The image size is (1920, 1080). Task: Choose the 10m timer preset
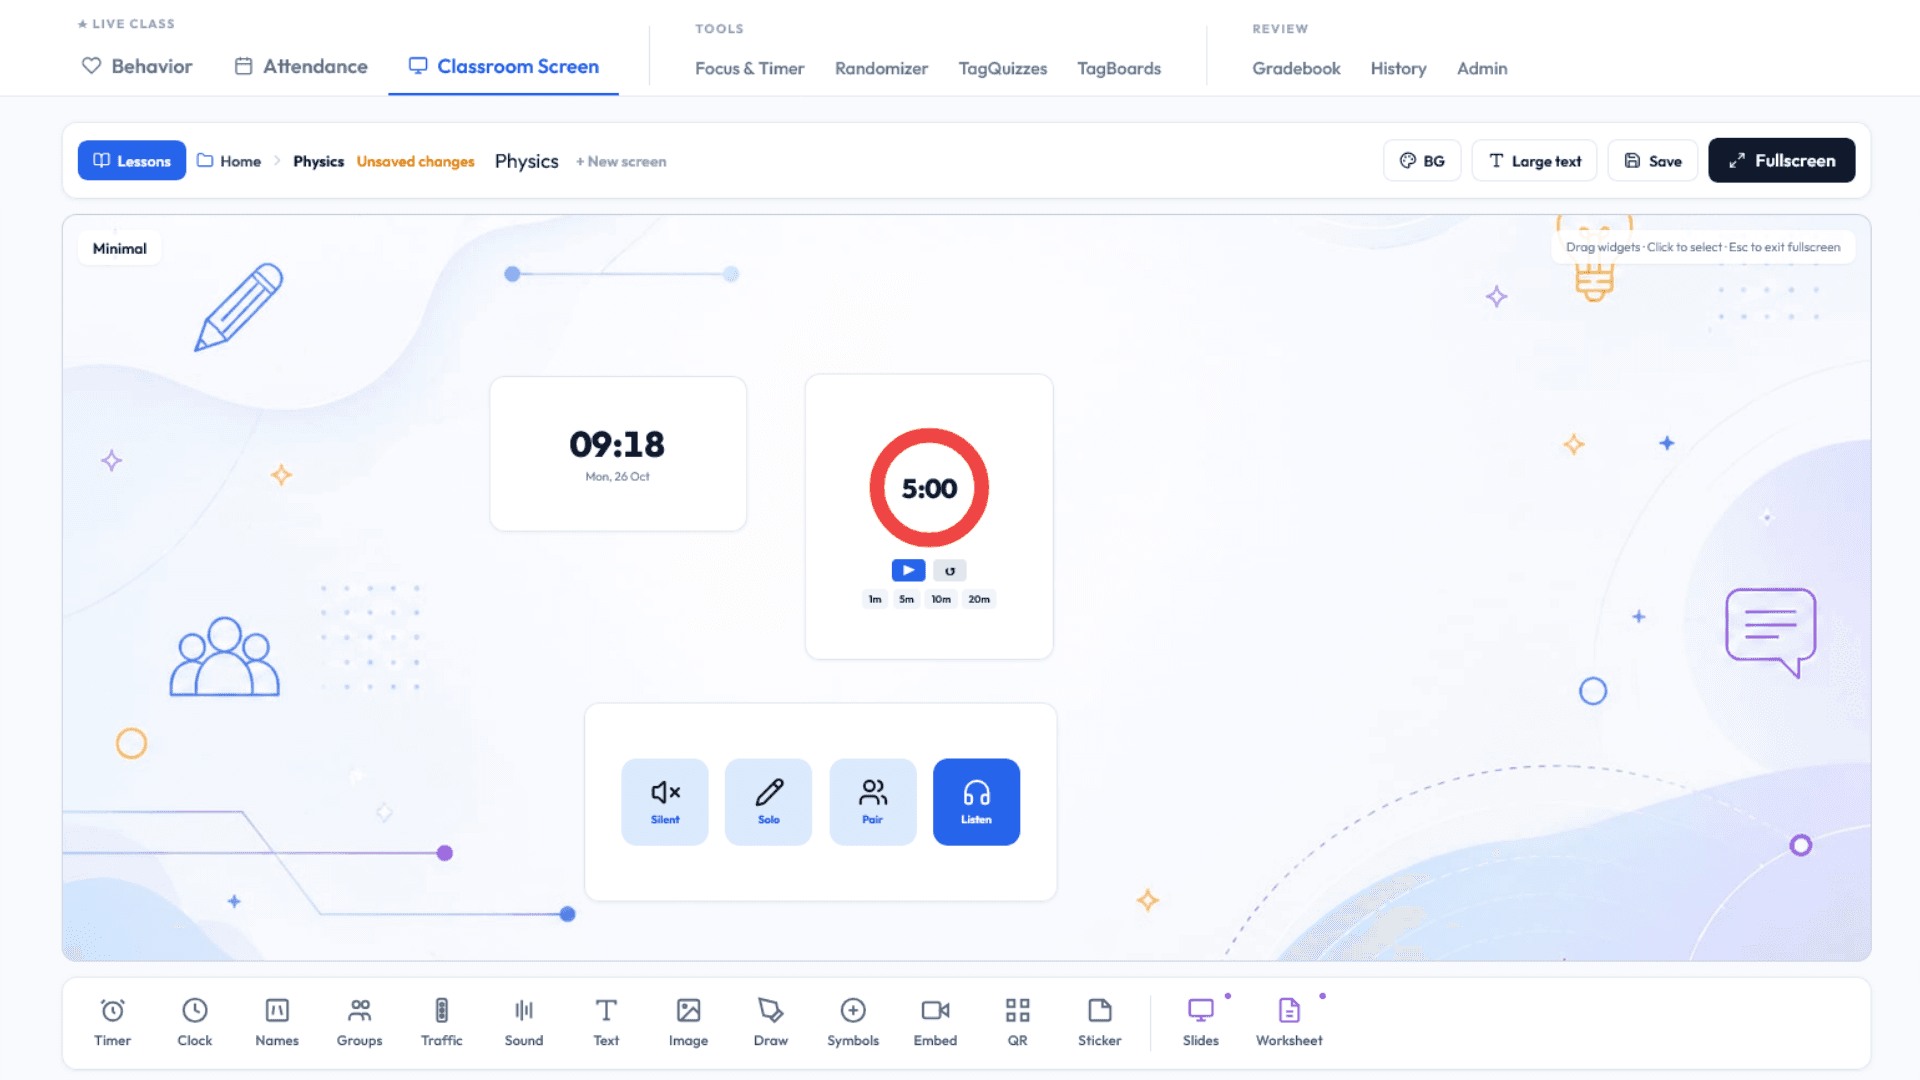tap(941, 599)
